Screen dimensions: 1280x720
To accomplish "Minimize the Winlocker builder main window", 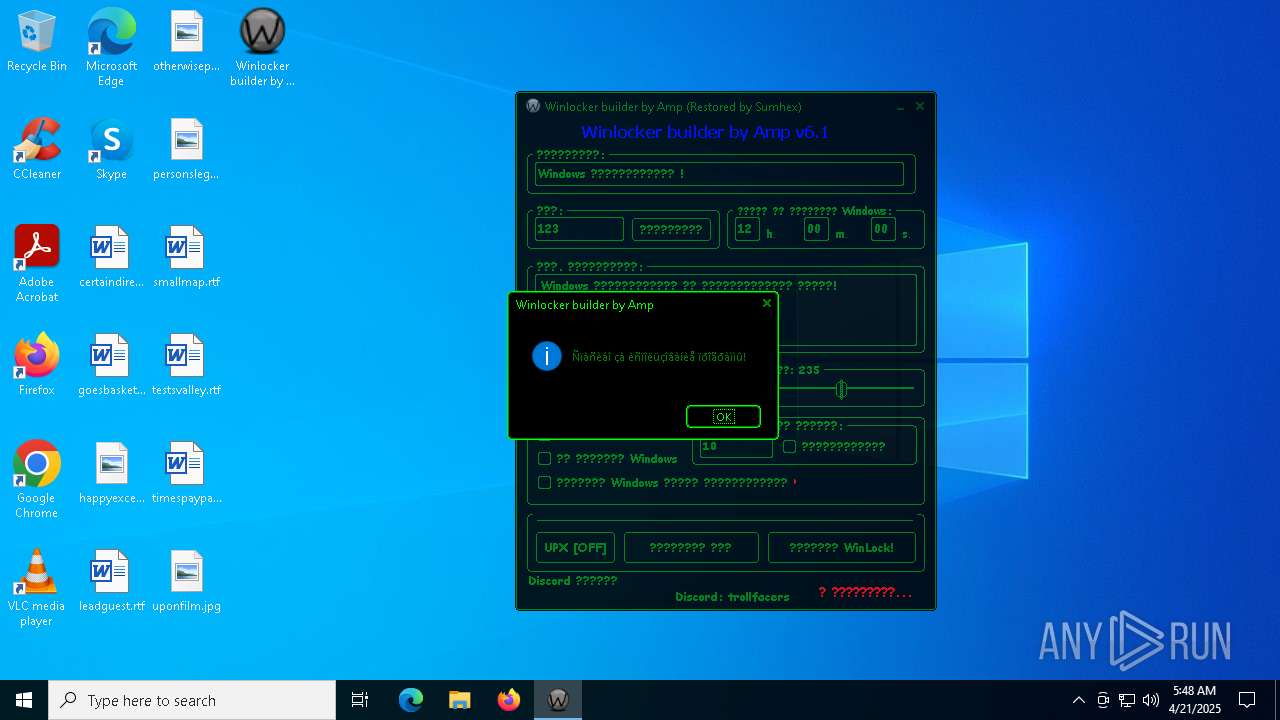I will coord(900,106).
